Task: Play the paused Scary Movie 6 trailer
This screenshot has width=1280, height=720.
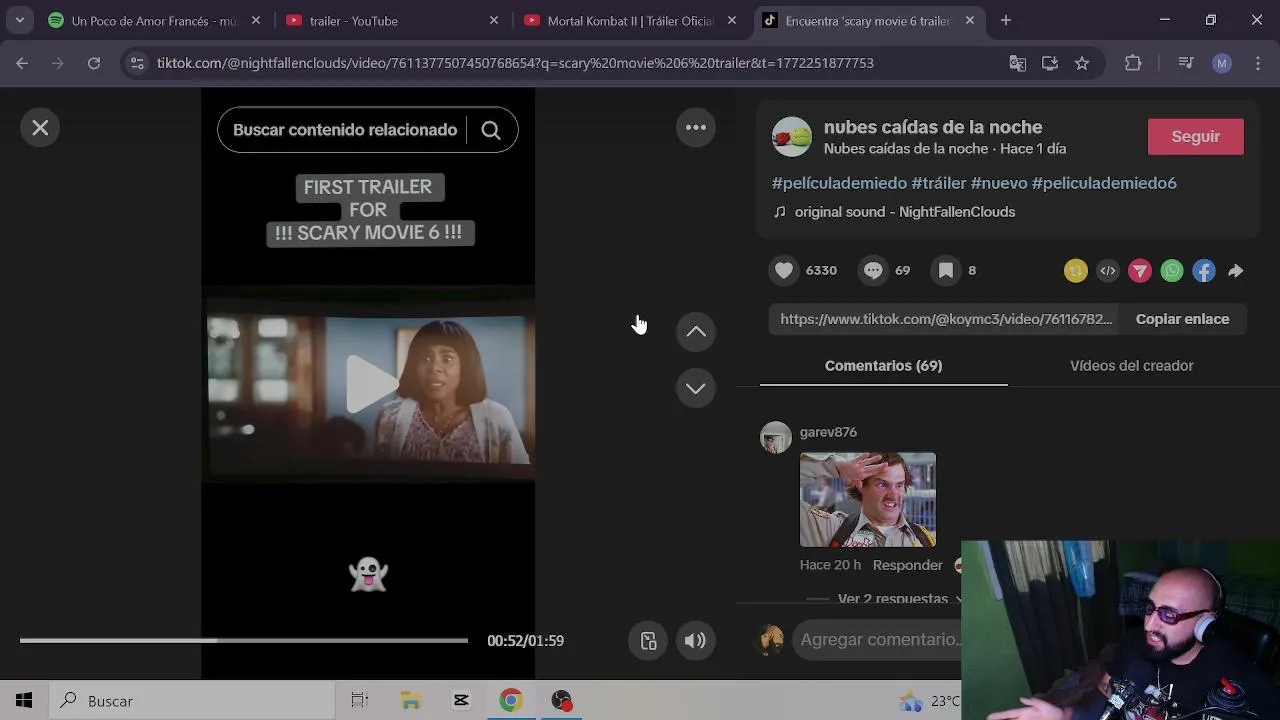Action: click(370, 384)
